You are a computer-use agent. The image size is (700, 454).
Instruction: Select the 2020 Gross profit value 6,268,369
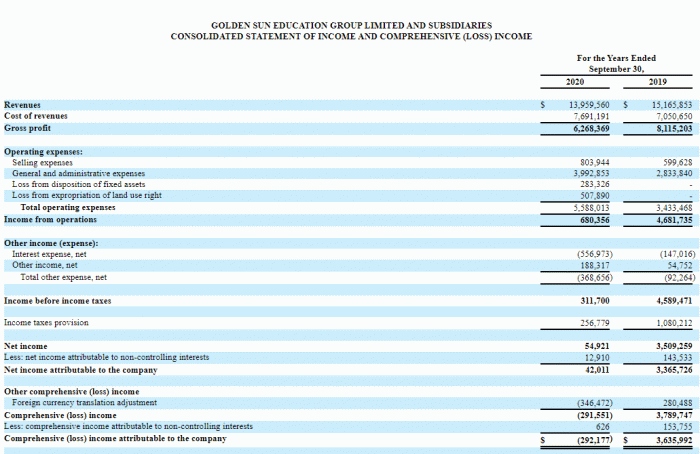[x=591, y=129]
